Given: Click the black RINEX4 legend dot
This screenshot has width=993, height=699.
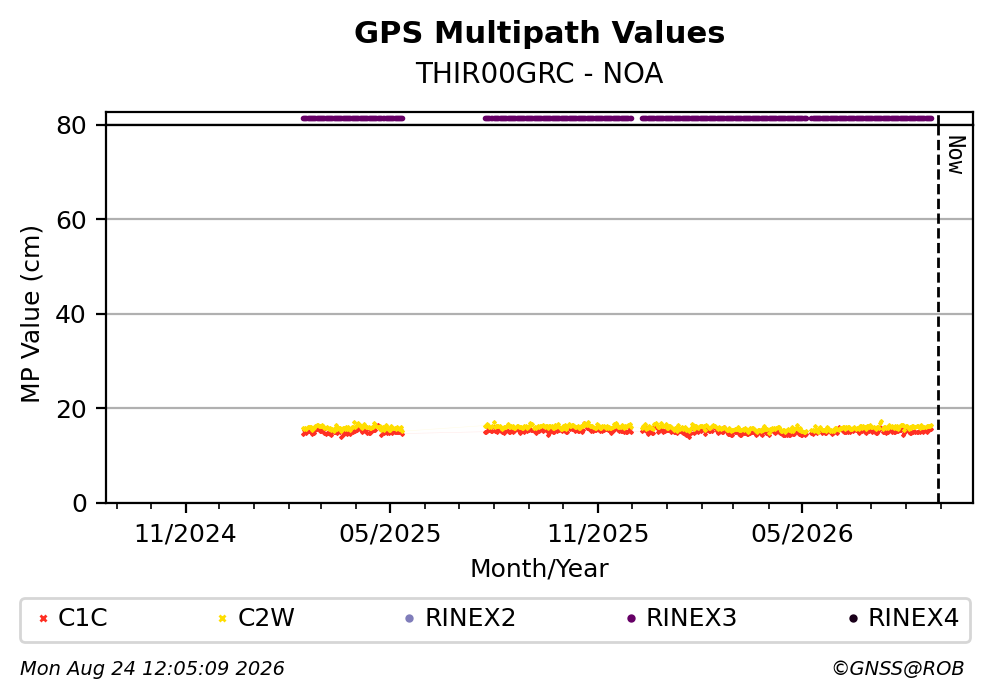Looking at the screenshot, I should [853, 619].
